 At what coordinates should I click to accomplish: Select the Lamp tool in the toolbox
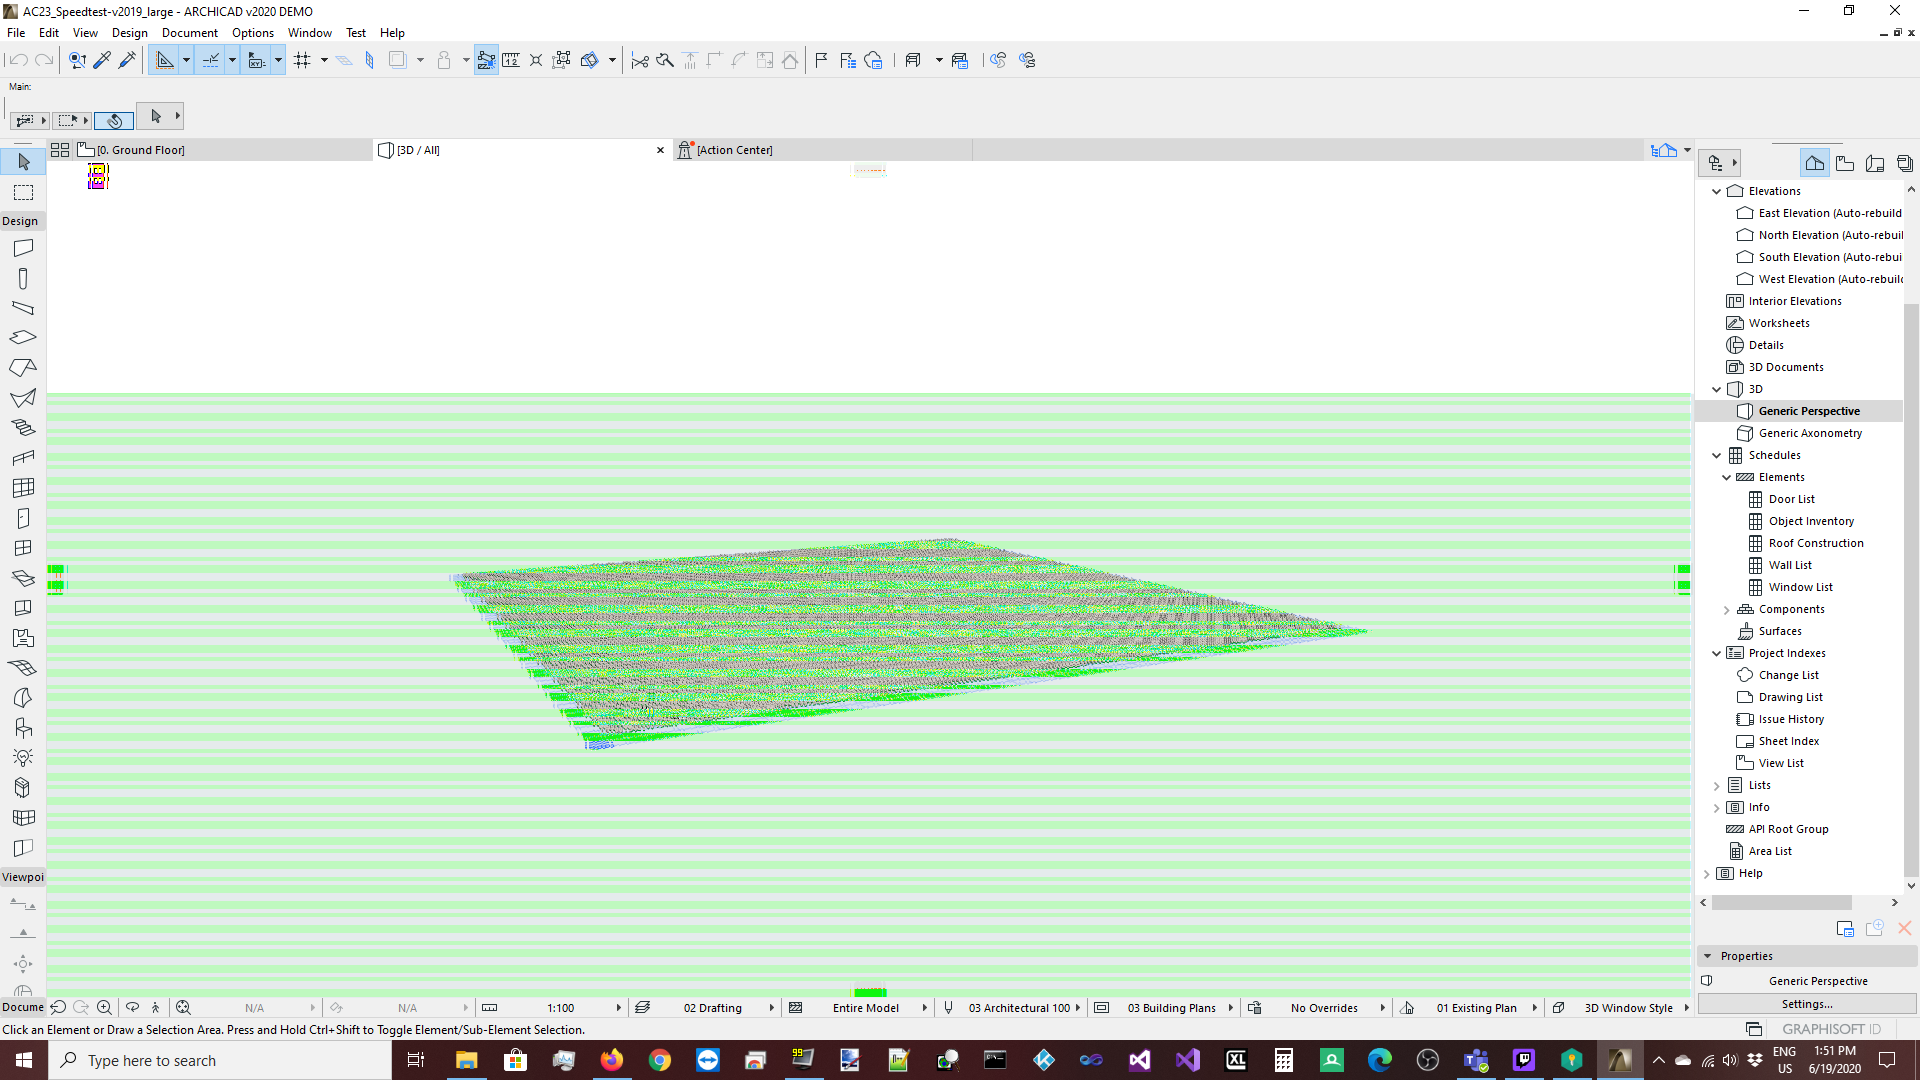pos(22,757)
